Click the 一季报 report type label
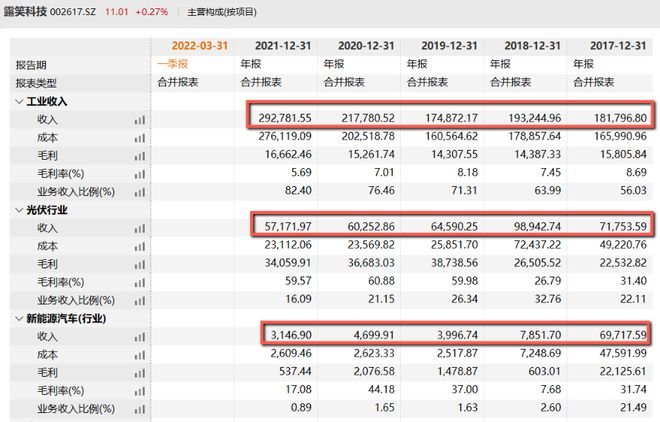The width and height of the screenshot is (660, 422). click(x=173, y=64)
